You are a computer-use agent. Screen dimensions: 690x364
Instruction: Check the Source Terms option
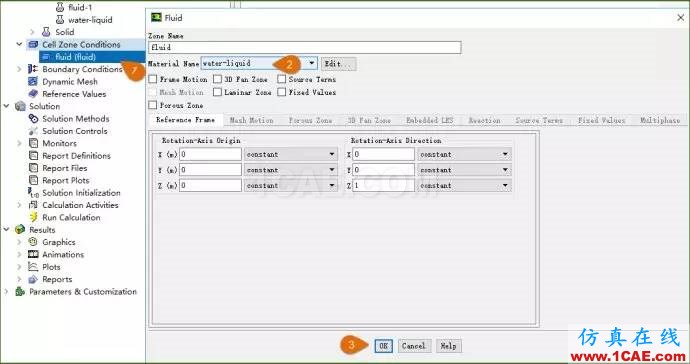pos(282,79)
